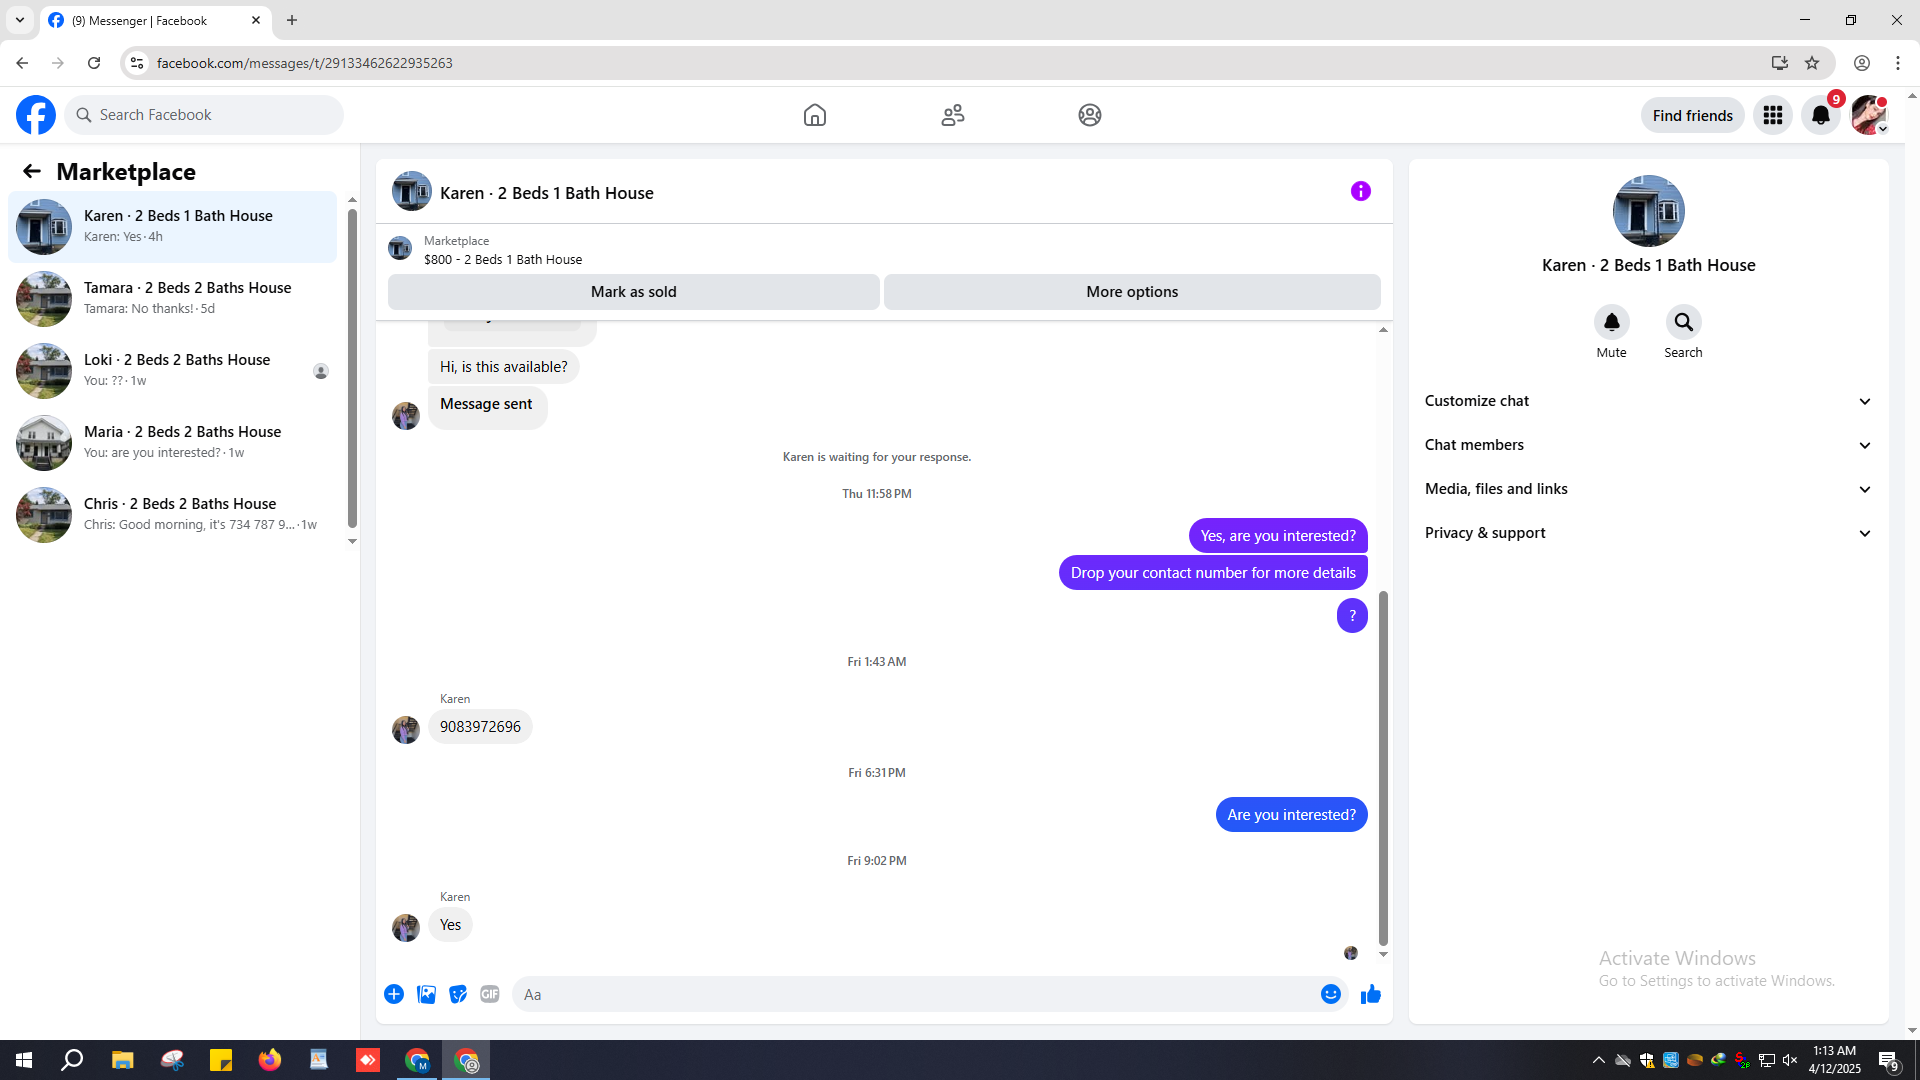Screen dimensions: 1920x1080
Task: Choose a sticker icon
Action: pyautogui.click(x=458, y=994)
